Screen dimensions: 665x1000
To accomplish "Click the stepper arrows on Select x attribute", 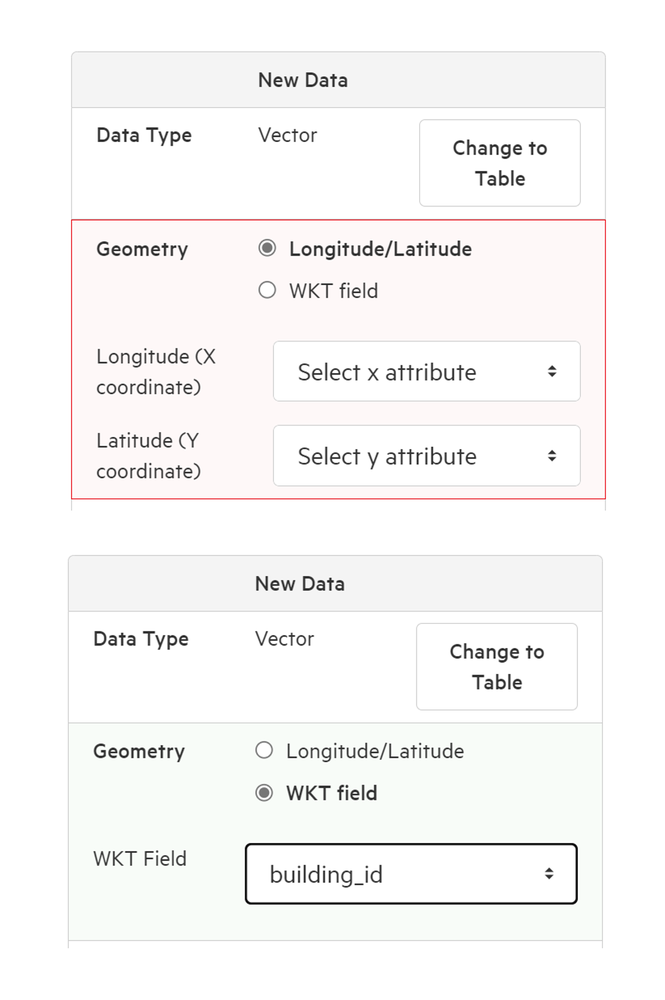I will tap(552, 371).
